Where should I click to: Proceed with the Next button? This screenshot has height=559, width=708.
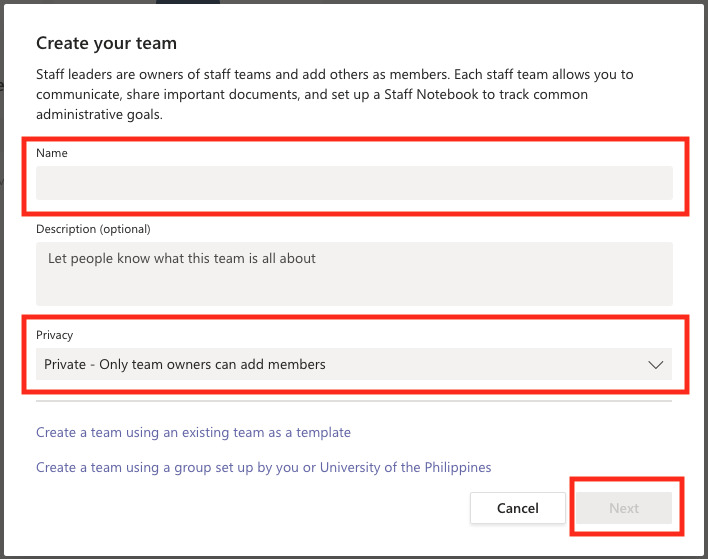624,508
